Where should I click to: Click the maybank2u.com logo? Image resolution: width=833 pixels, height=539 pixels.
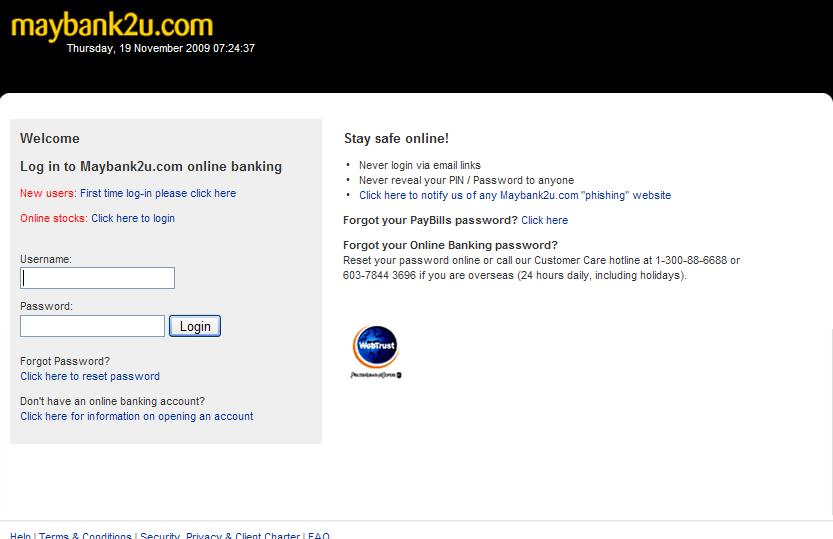point(112,26)
